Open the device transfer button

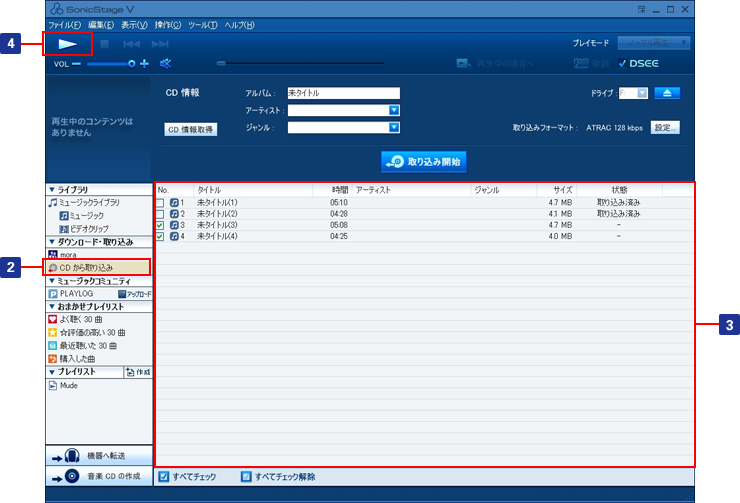tap(99, 455)
